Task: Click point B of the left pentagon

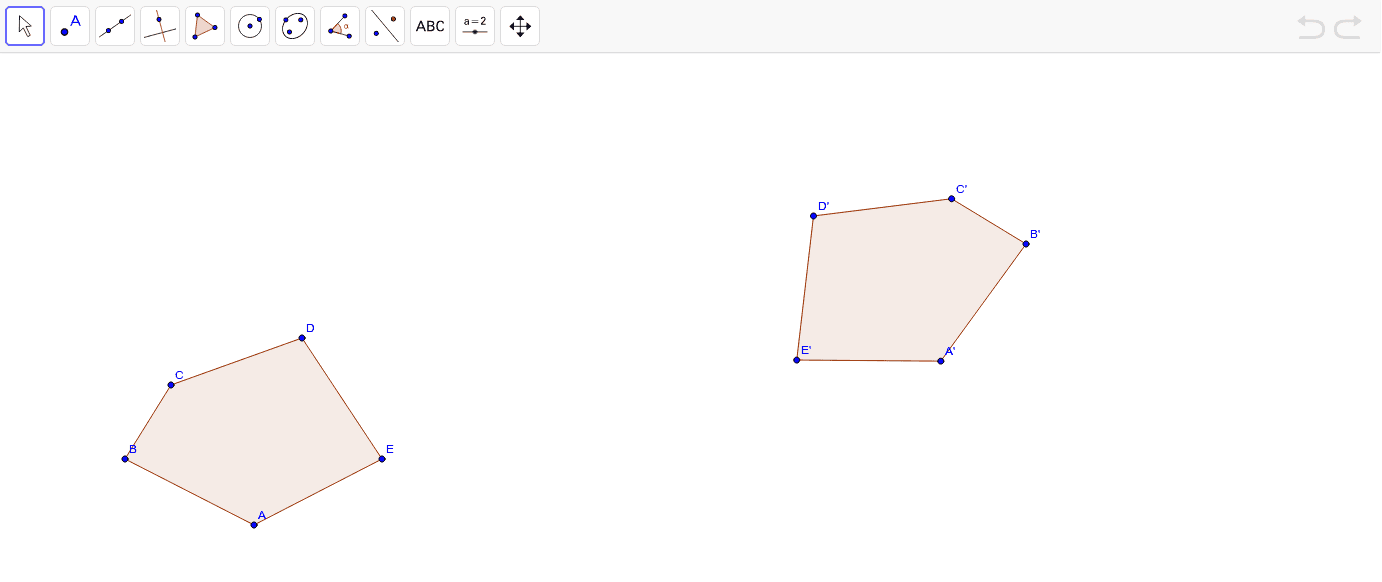Action: [125, 459]
